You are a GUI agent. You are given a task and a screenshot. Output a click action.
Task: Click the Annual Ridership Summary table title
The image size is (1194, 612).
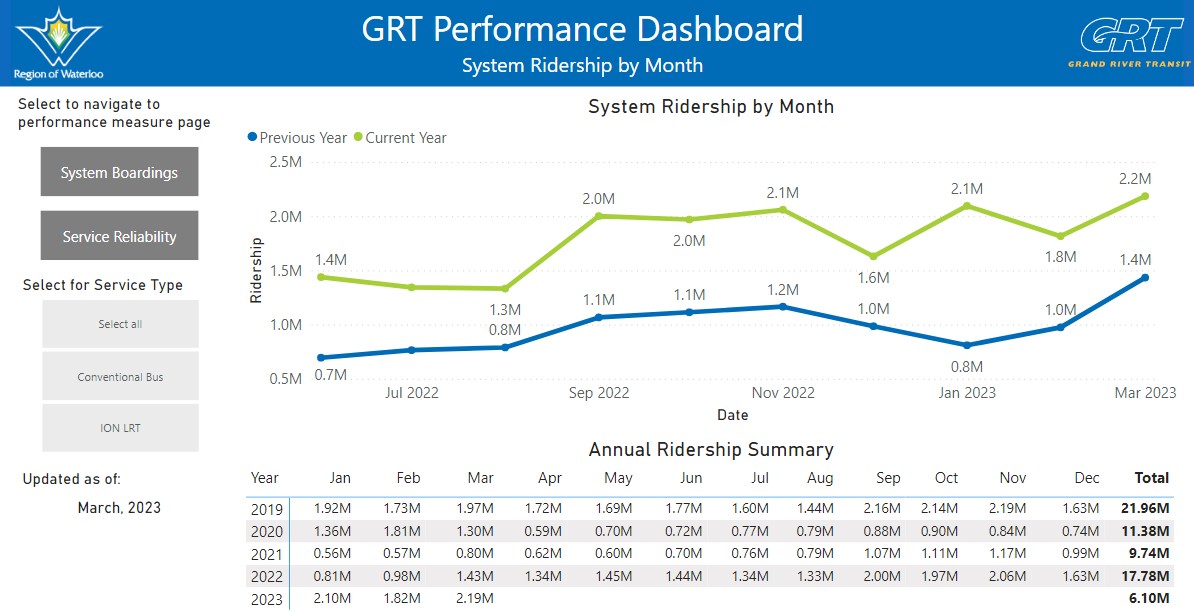711,450
